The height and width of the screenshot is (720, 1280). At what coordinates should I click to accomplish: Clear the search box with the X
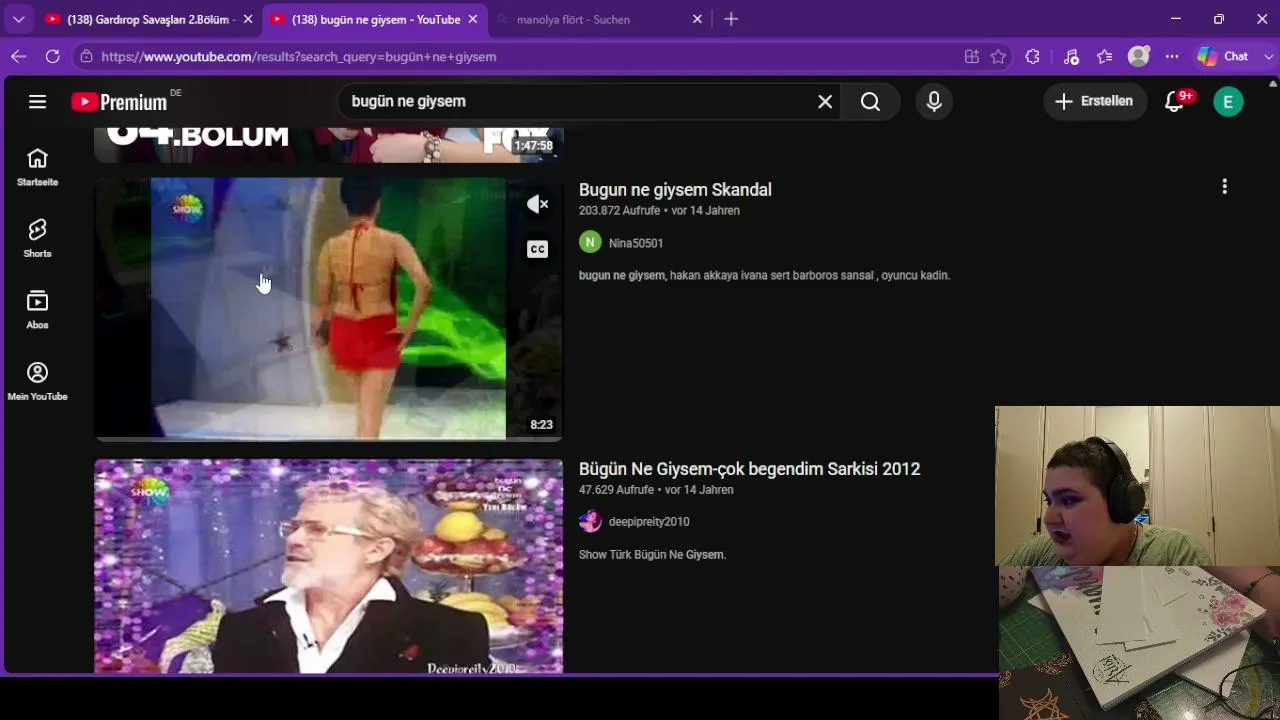tap(825, 101)
